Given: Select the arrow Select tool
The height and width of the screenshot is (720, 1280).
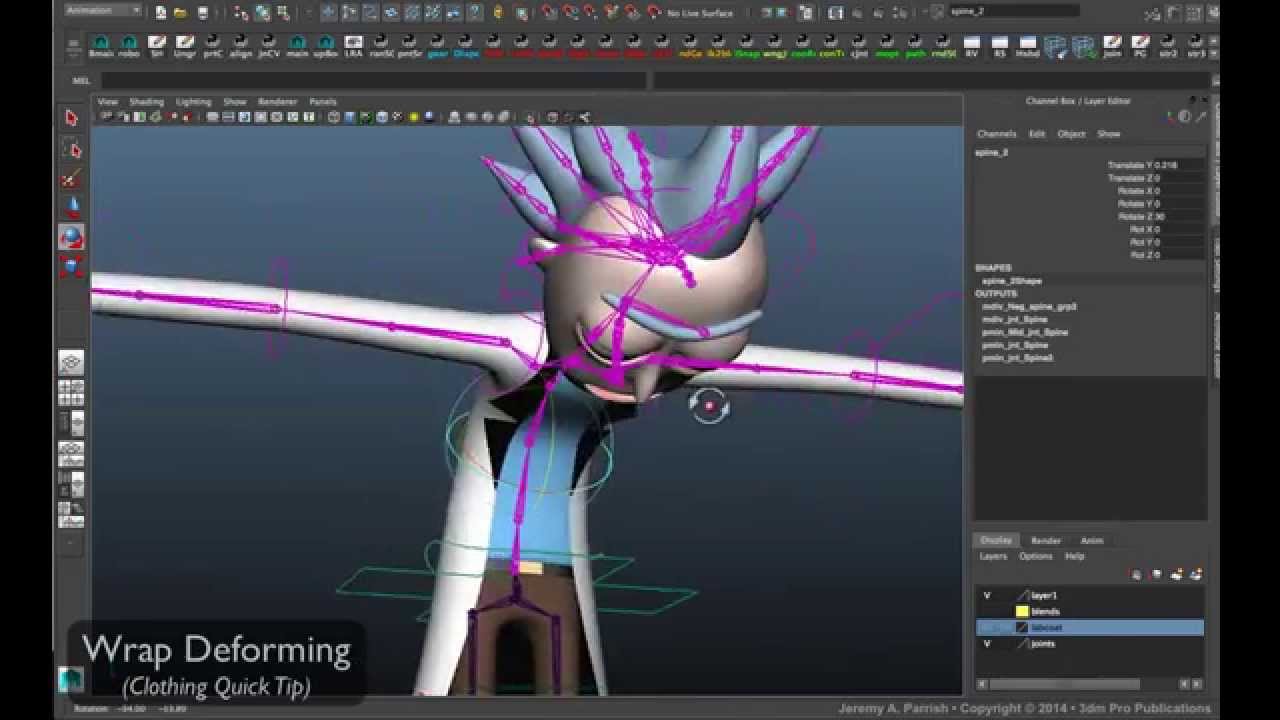Looking at the screenshot, I should point(71,118).
